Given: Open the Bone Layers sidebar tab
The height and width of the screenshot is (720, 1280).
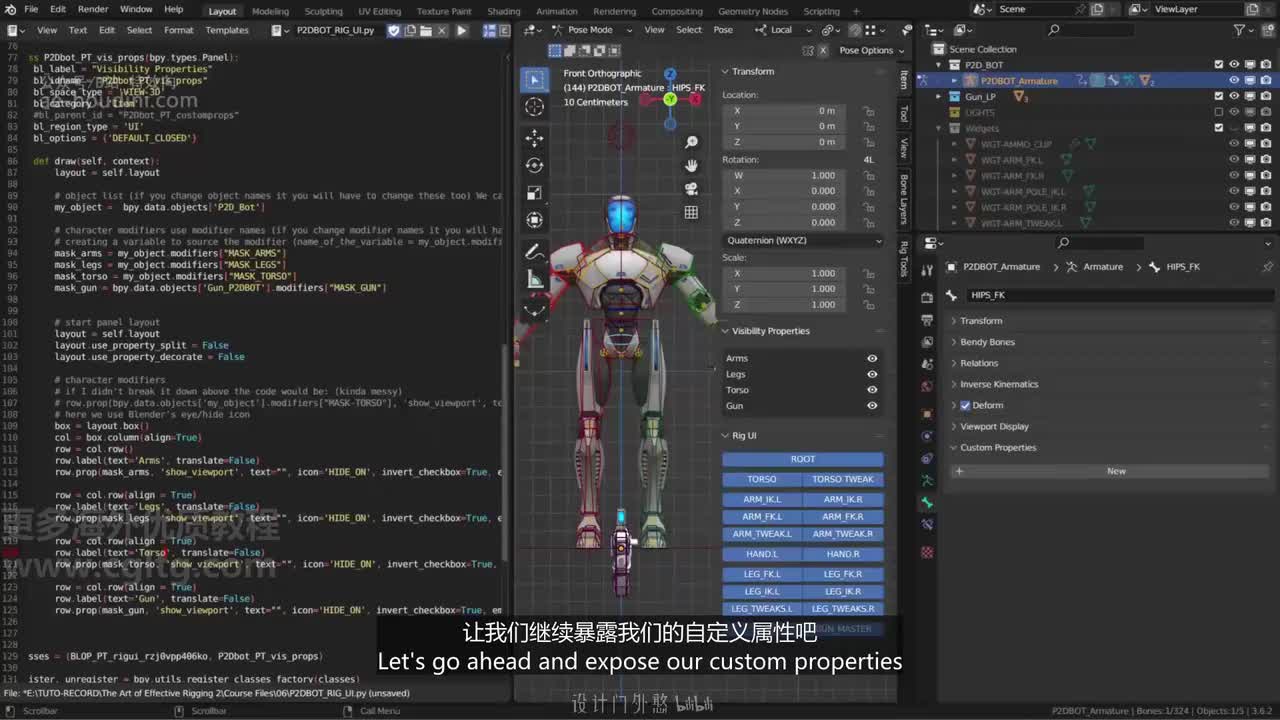Looking at the screenshot, I should (x=903, y=199).
